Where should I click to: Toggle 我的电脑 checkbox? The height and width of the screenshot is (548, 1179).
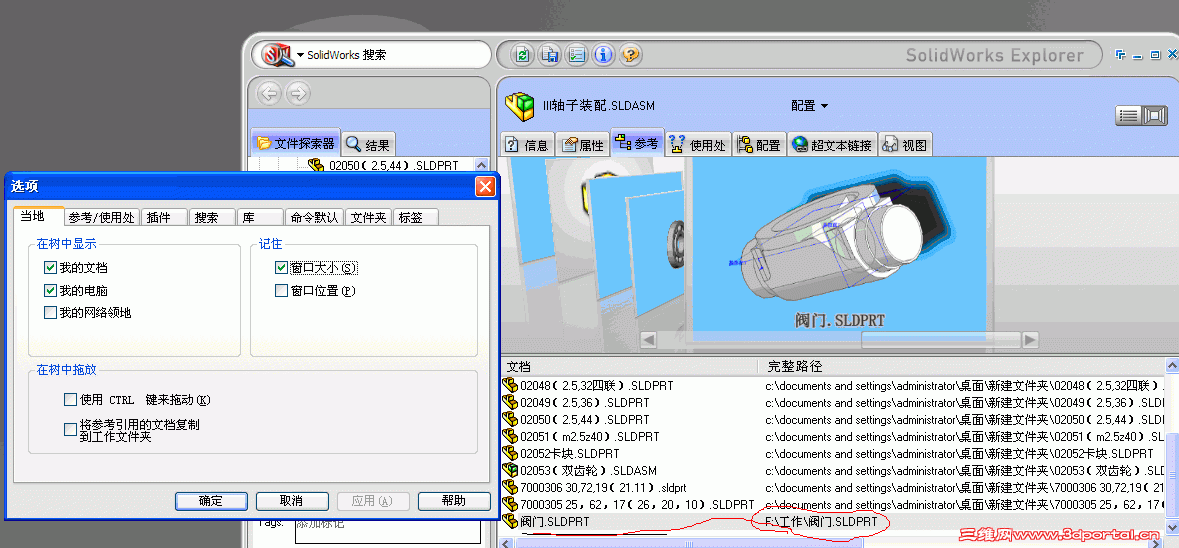point(50,290)
